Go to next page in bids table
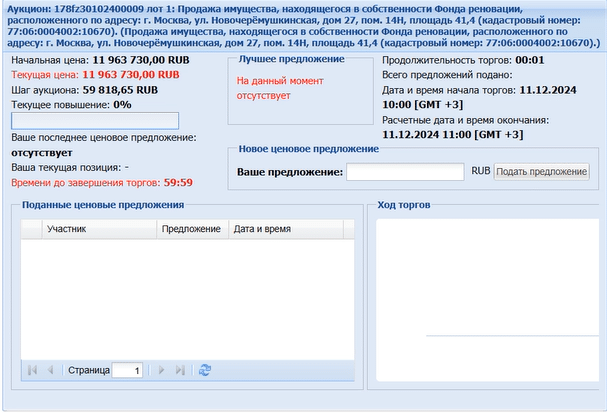This screenshot has height=413, width=607. click(x=161, y=370)
